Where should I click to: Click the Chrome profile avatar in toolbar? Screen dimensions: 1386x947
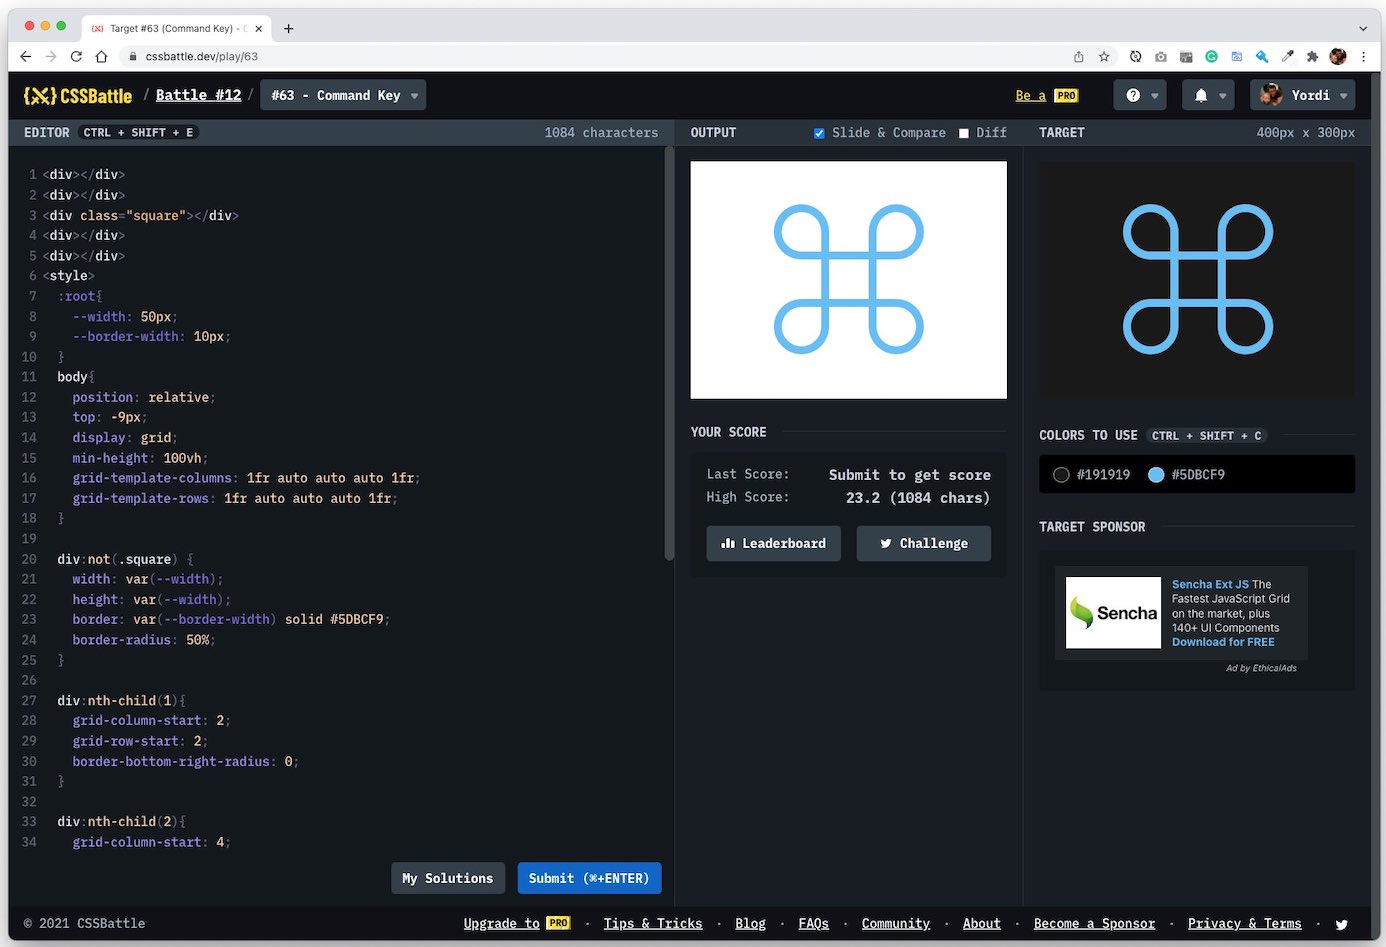[1338, 57]
